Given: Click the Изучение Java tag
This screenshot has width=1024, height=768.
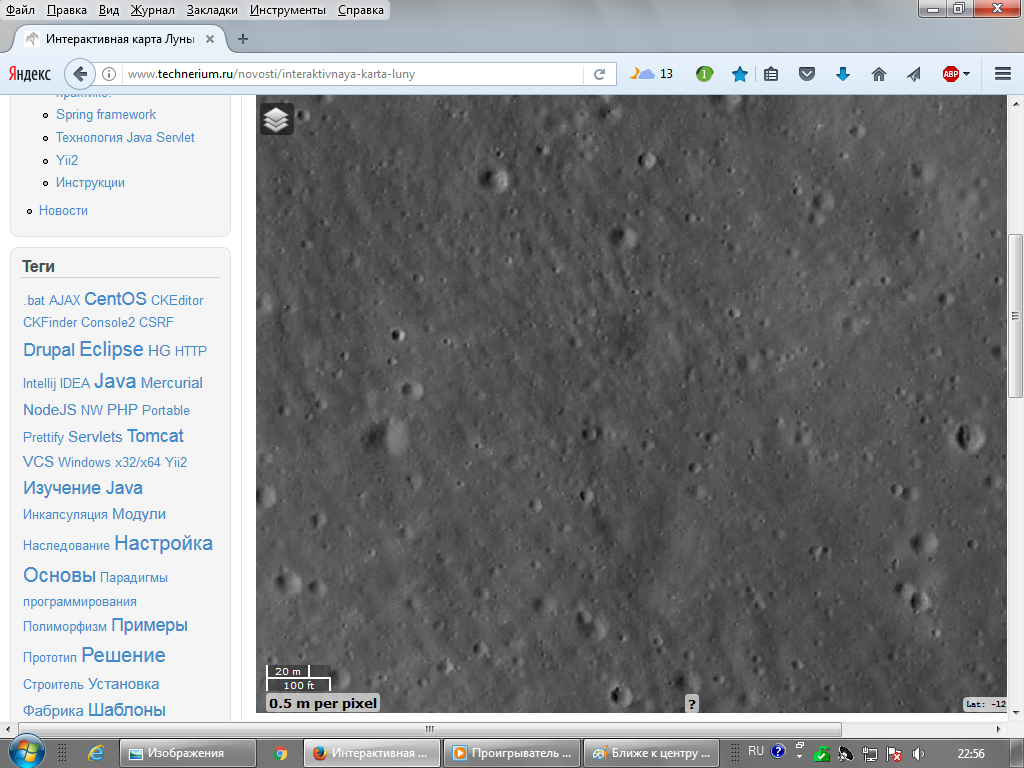Looking at the screenshot, I should [x=83, y=488].
